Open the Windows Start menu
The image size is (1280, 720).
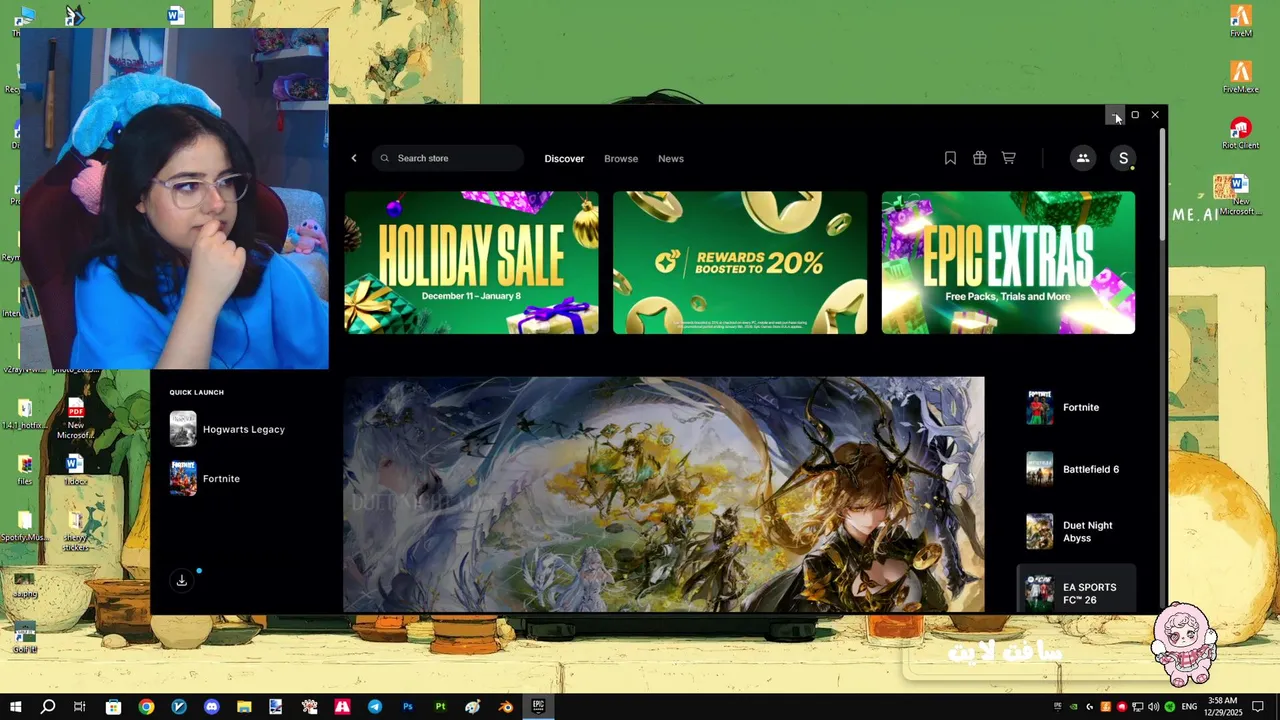[16, 706]
